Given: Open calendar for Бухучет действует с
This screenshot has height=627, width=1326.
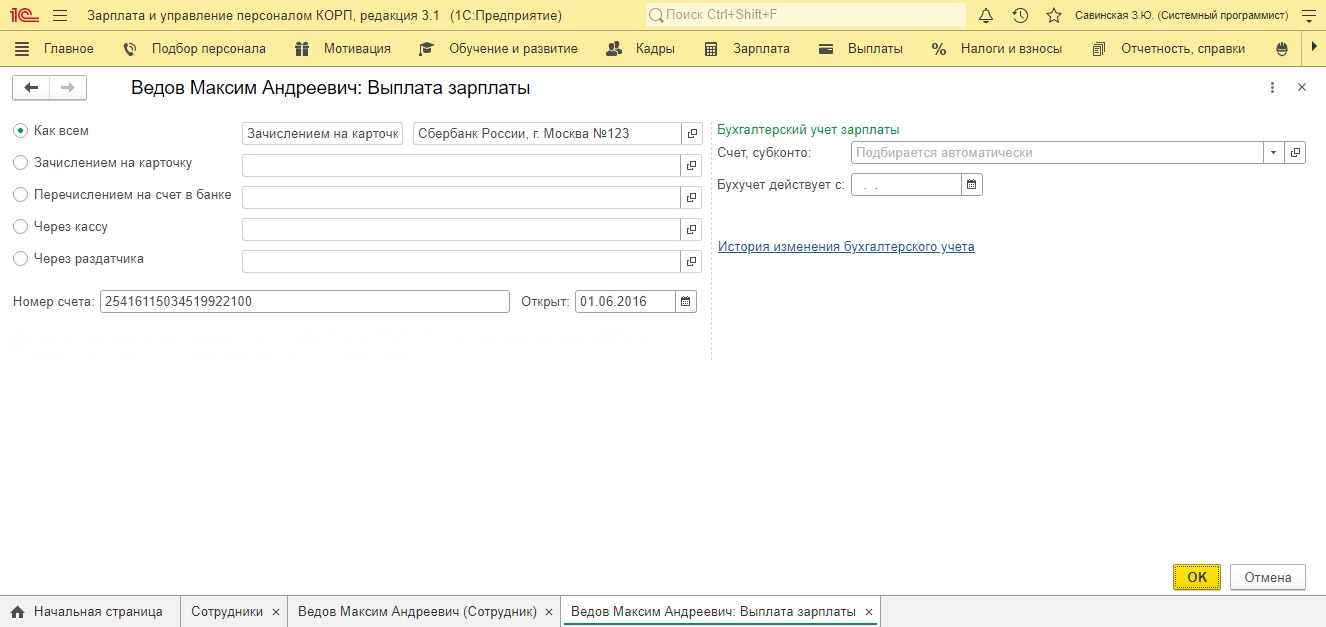Looking at the screenshot, I should [x=972, y=185].
